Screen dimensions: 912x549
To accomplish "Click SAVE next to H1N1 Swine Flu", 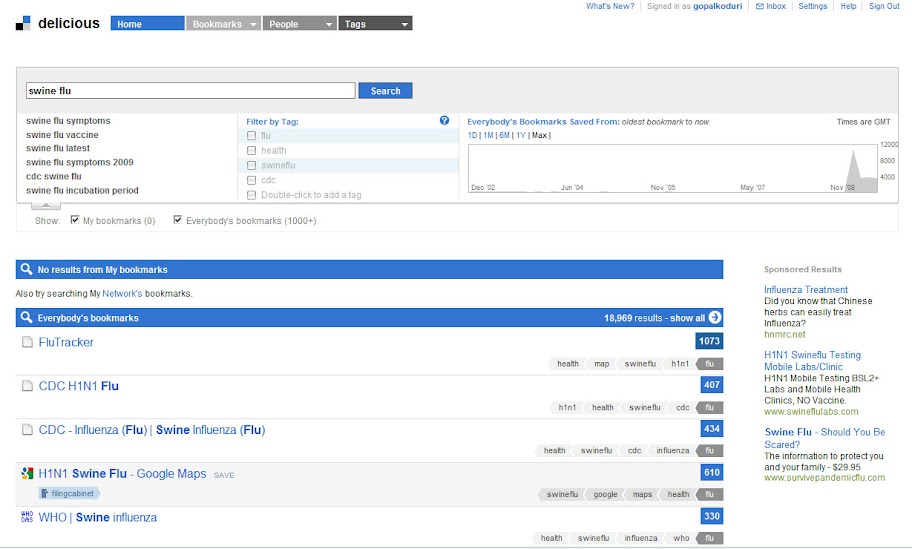I will 224,475.
